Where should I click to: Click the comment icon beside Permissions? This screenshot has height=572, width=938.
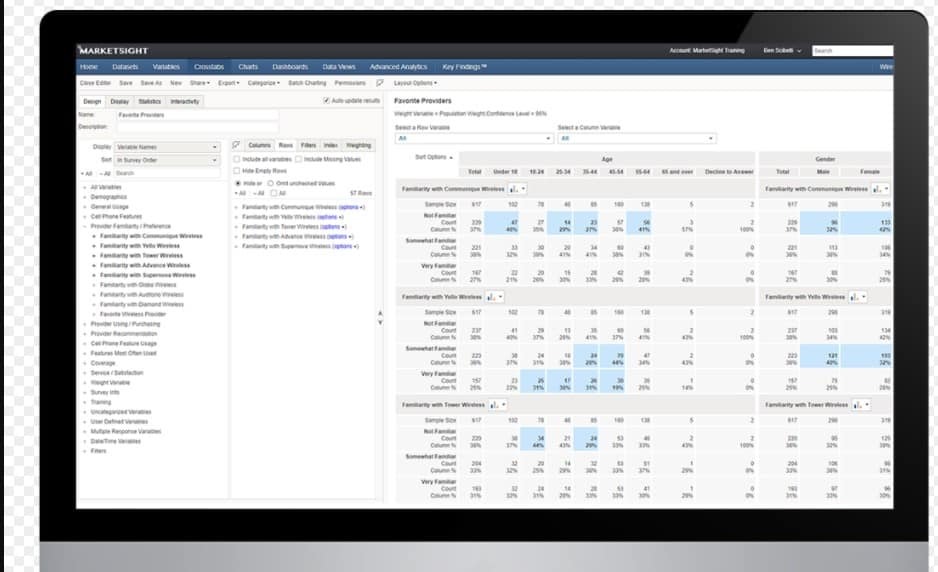tap(379, 83)
